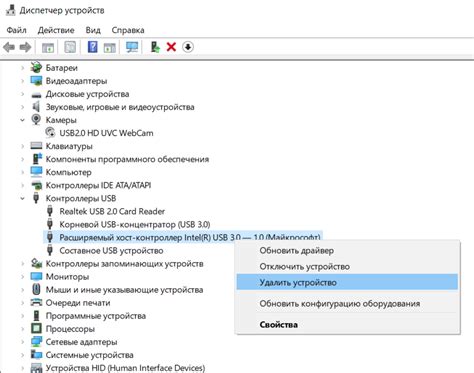Open the Действие menu
474x373 pixels.
(56, 30)
